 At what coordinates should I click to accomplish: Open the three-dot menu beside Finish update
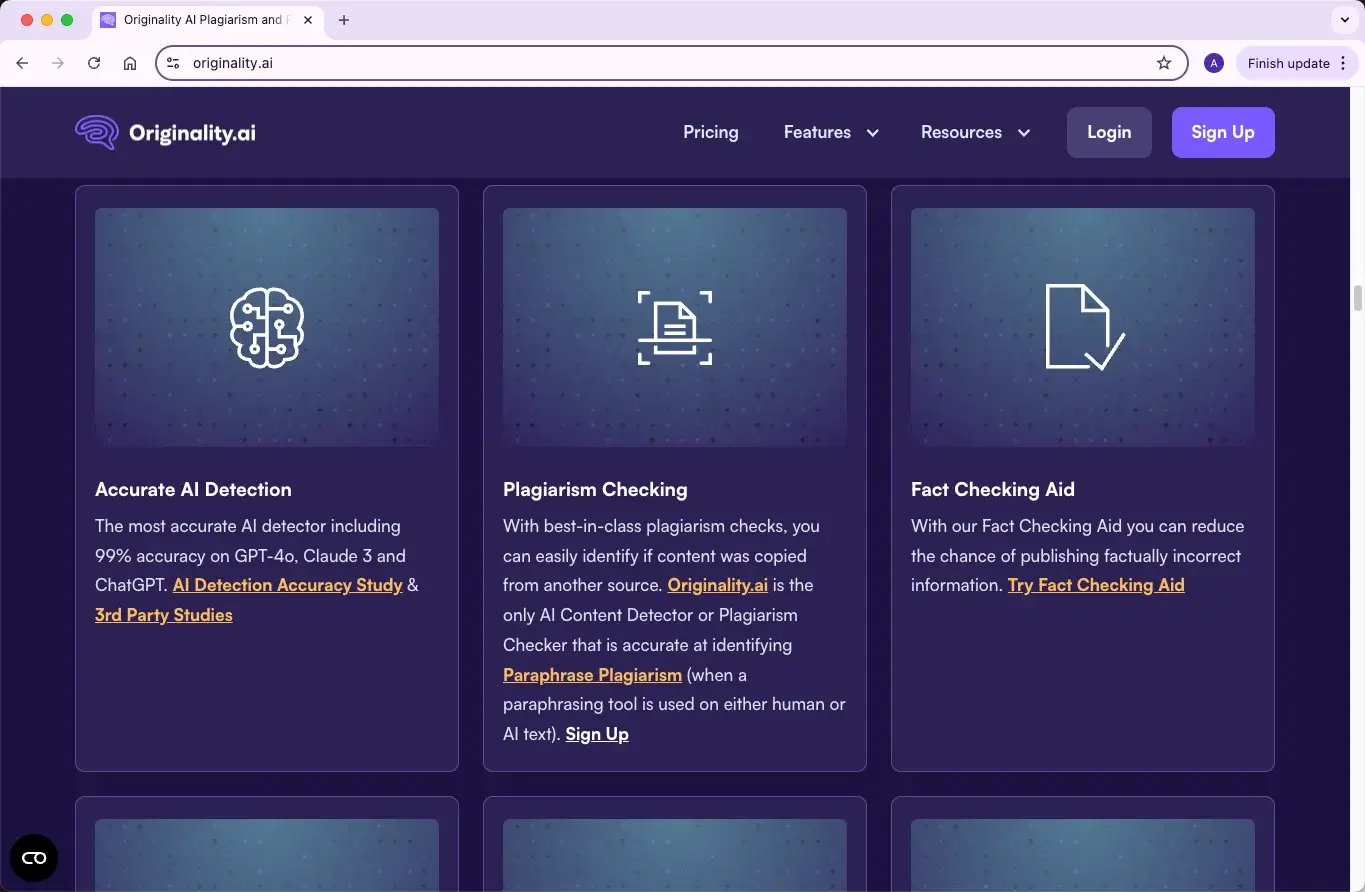pos(1343,63)
